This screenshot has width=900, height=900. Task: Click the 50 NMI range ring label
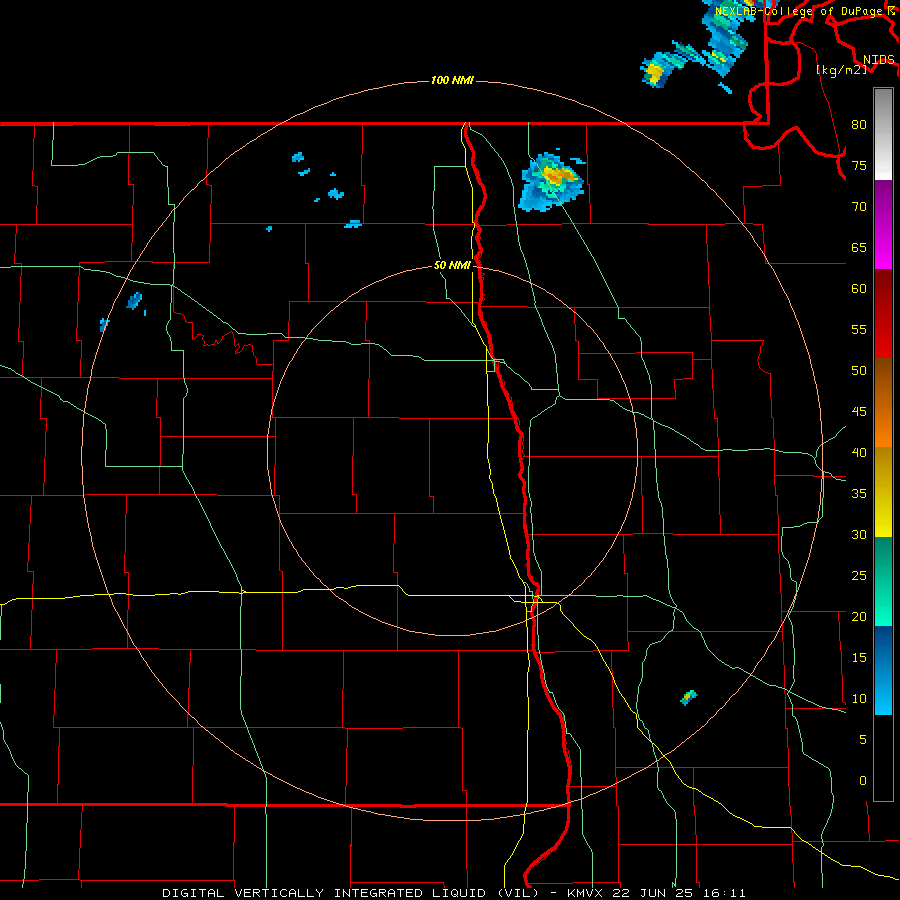pyautogui.click(x=452, y=265)
